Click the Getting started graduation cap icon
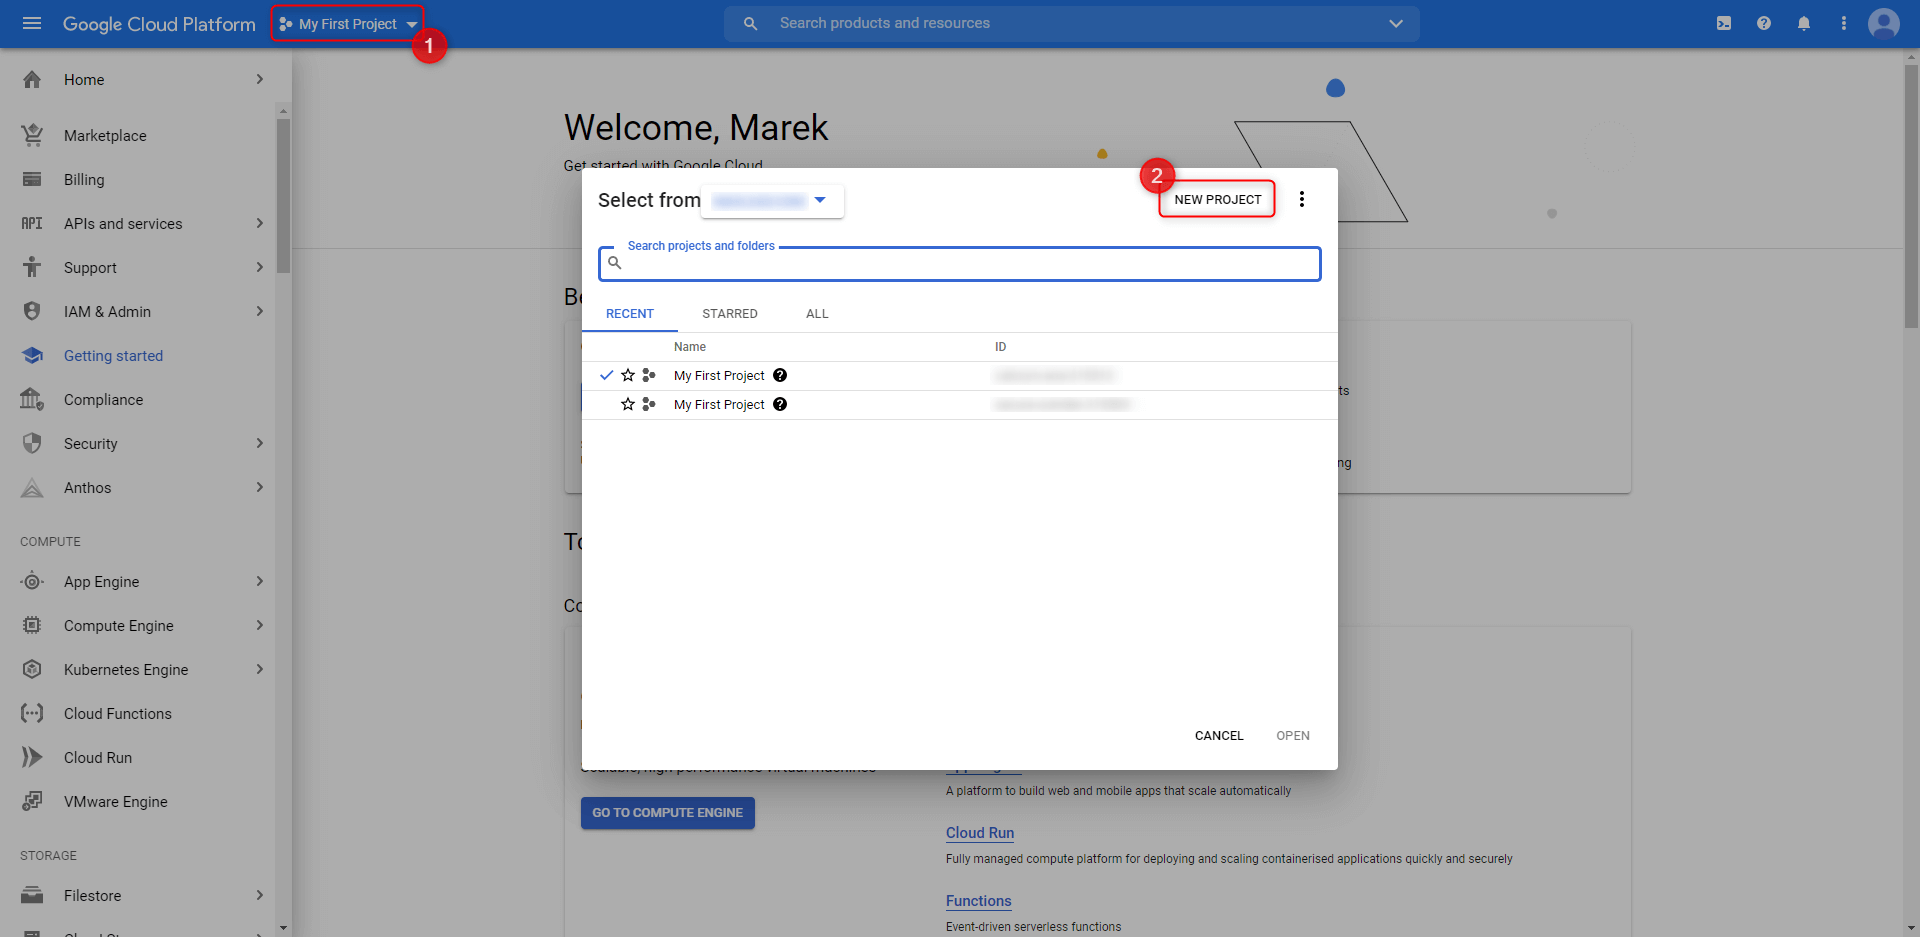This screenshot has width=1920, height=937. click(x=32, y=355)
